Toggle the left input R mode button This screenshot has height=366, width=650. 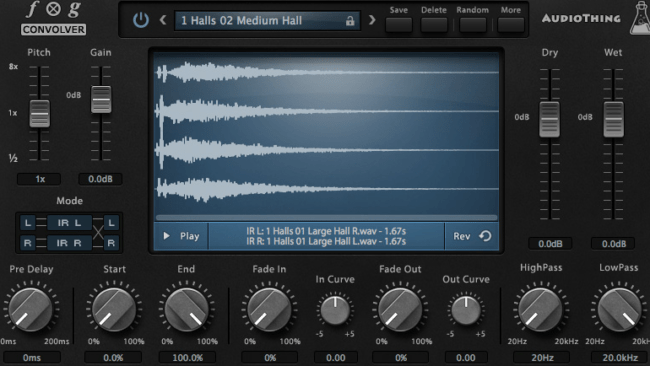[x=28, y=243]
